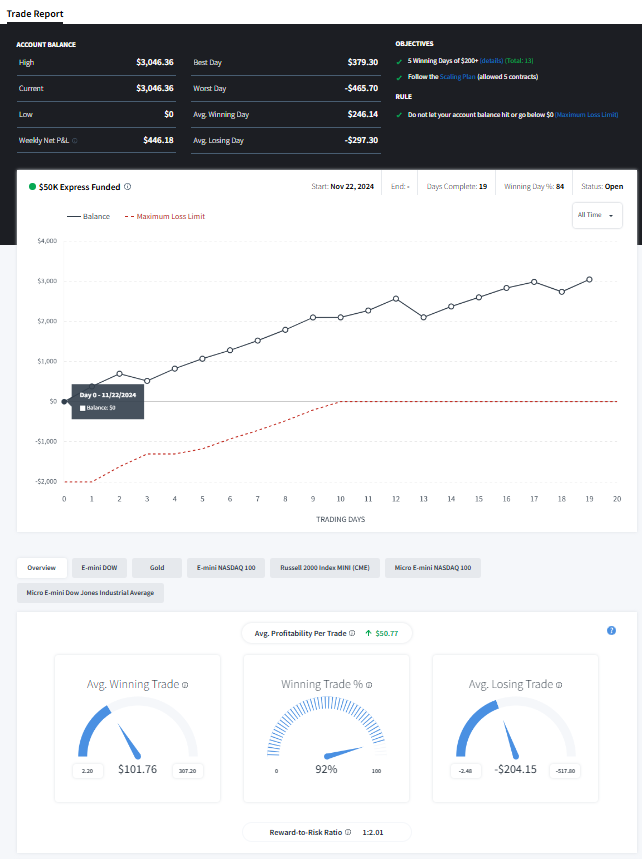
Task: Click the $101.76 average winning trade value
Action: (x=137, y=769)
